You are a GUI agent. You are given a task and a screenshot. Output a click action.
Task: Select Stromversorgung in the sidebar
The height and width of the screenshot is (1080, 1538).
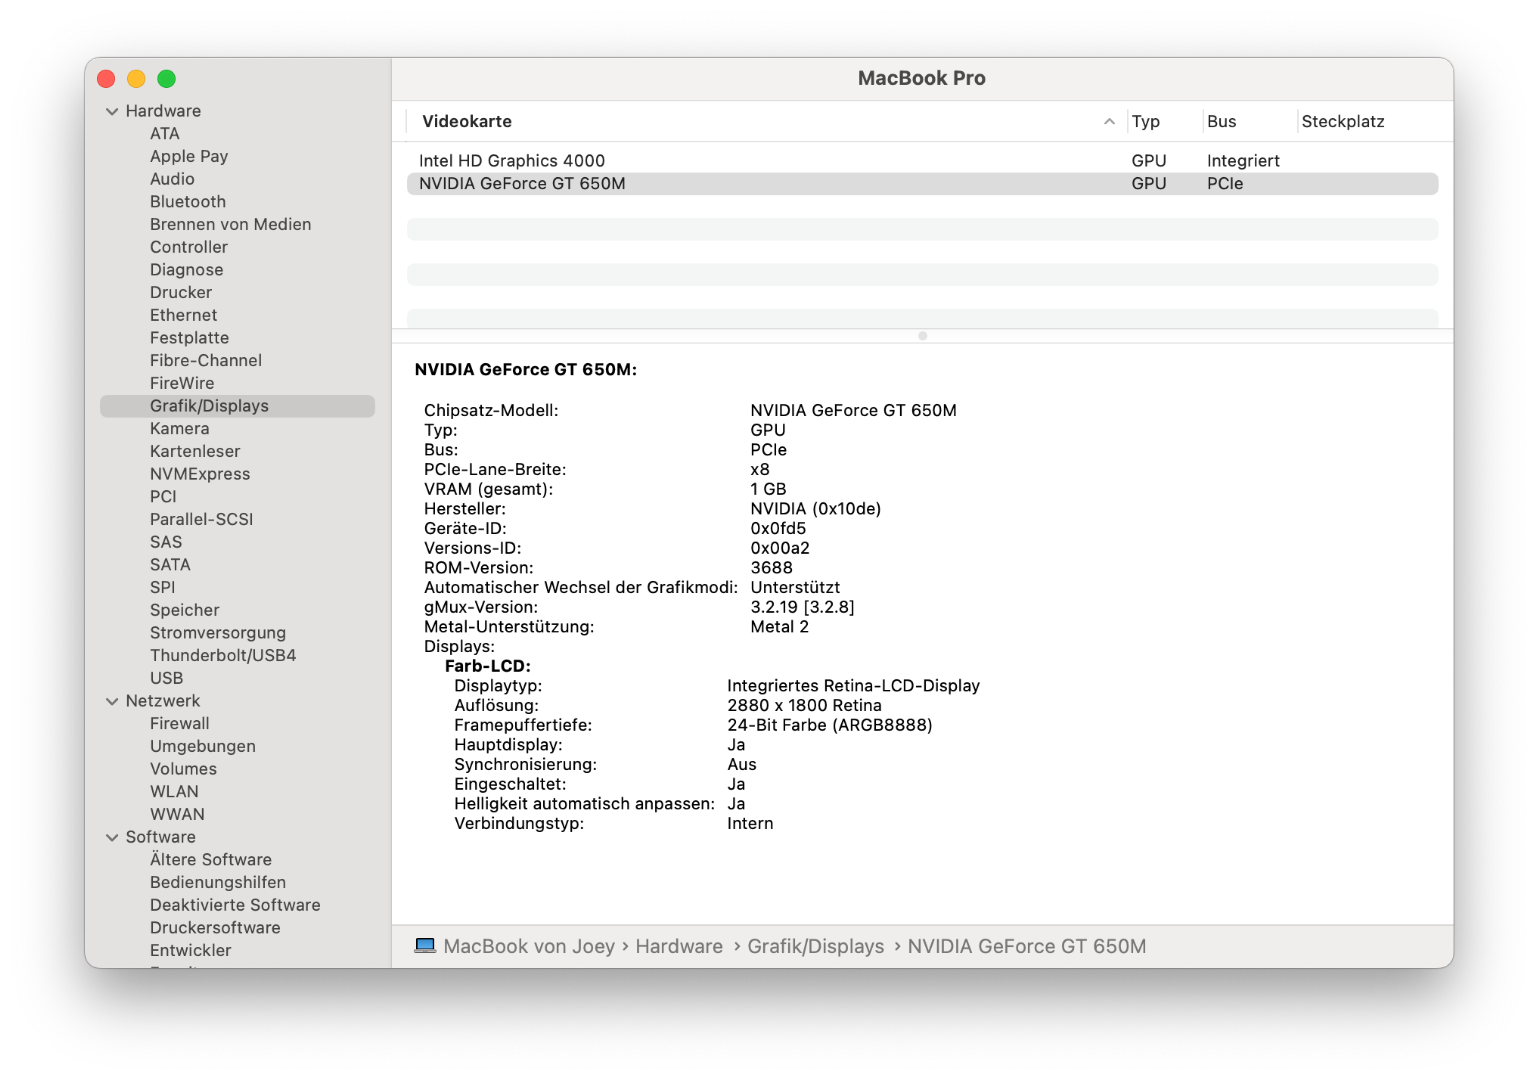point(218,633)
